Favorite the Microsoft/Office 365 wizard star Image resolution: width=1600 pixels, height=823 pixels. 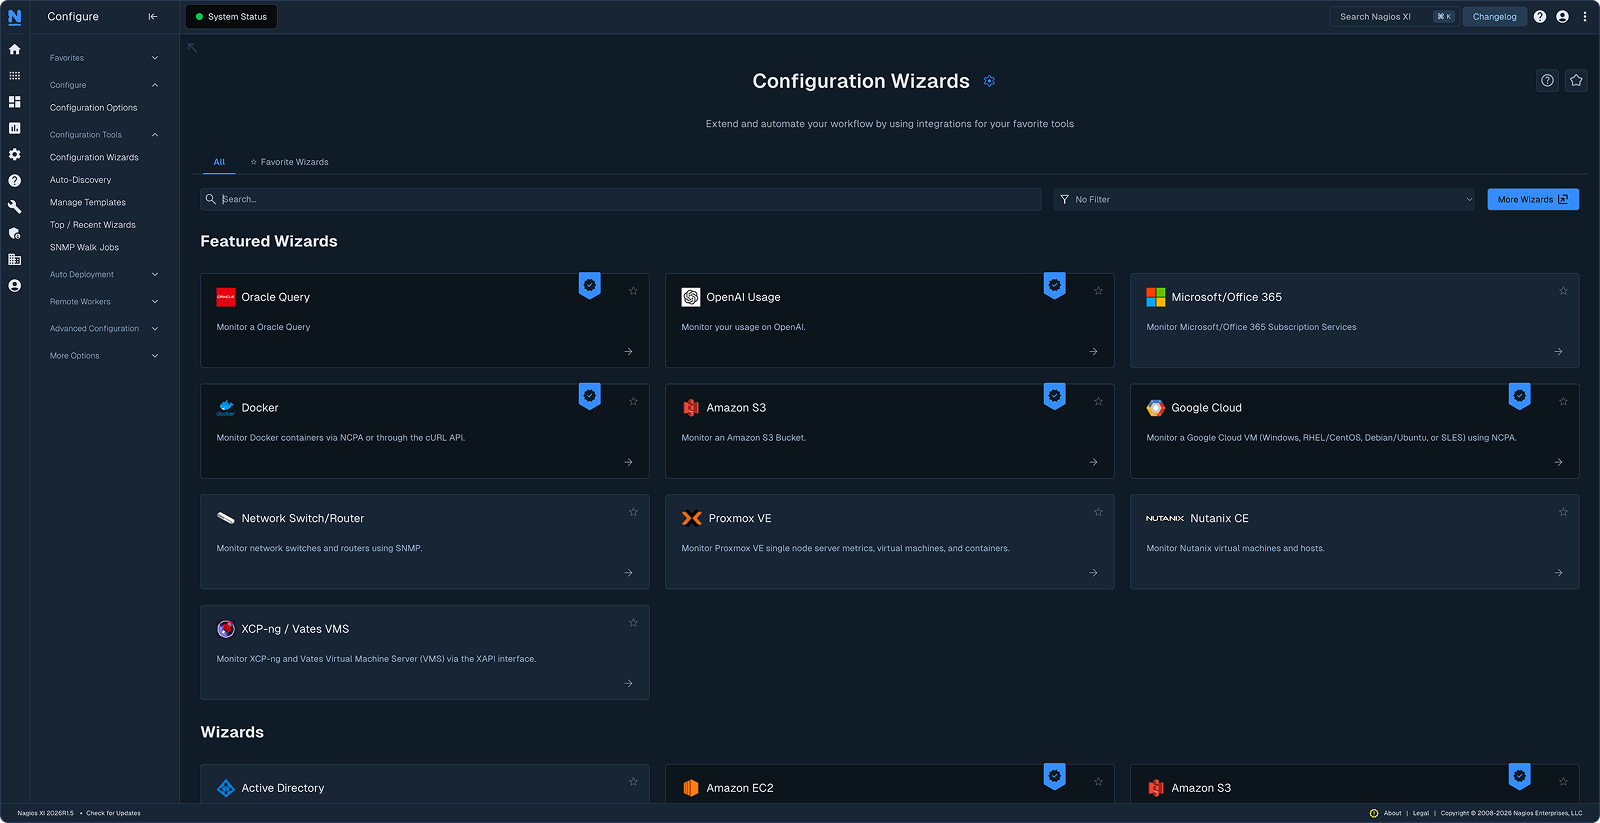[1563, 291]
